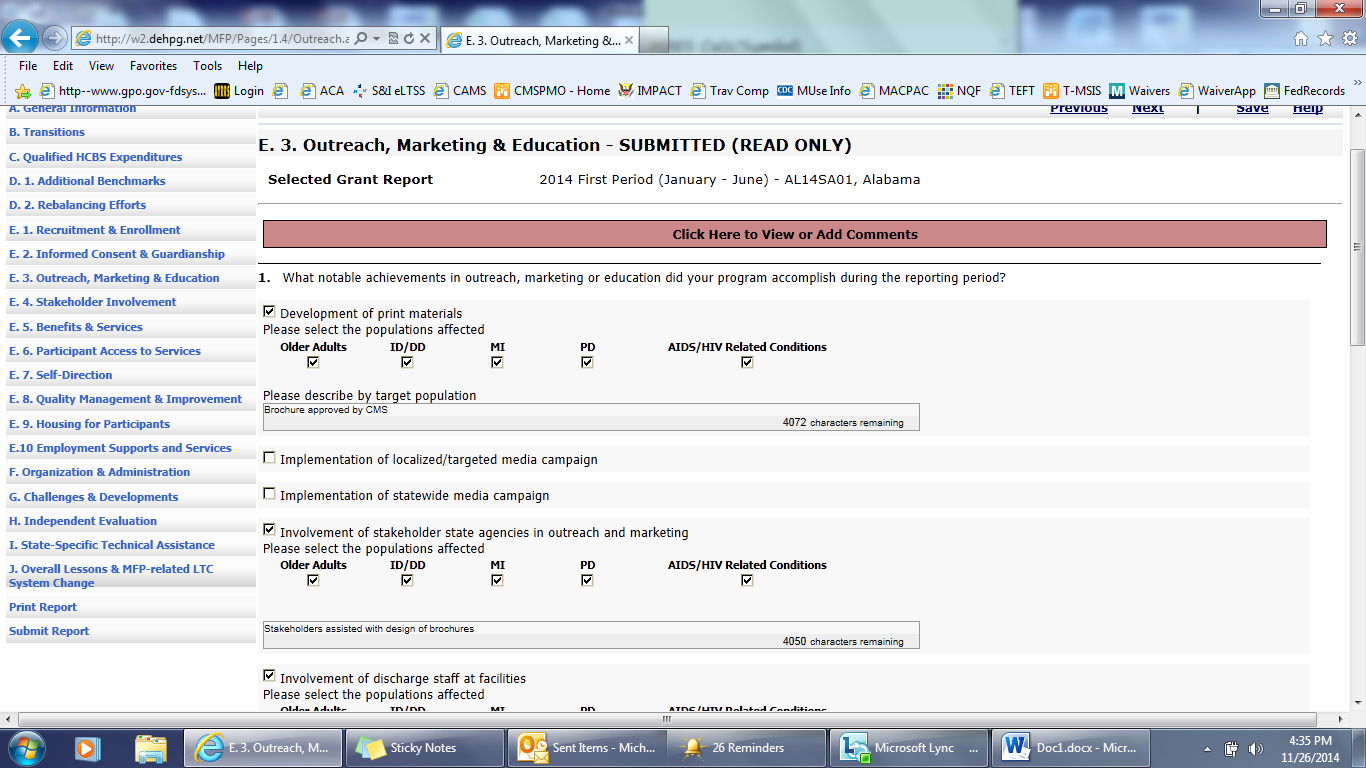Open the Login bookmark in Favorites bar
This screenshot has width=1366, height=768.
pos(239,91)
